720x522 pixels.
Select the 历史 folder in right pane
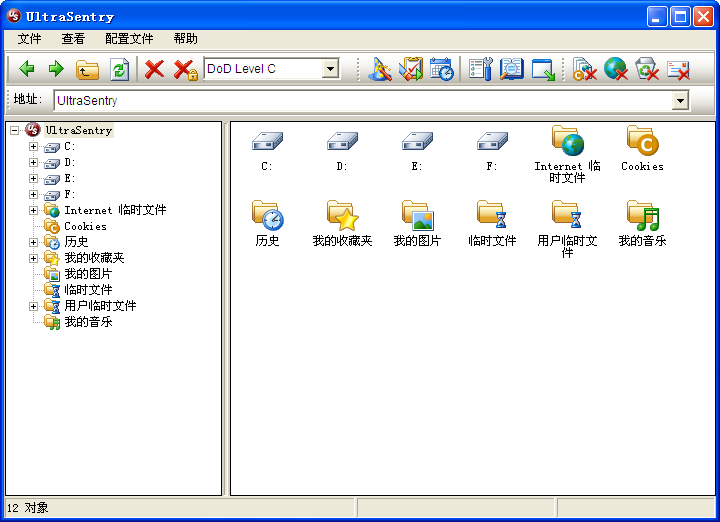click(267, 222)
